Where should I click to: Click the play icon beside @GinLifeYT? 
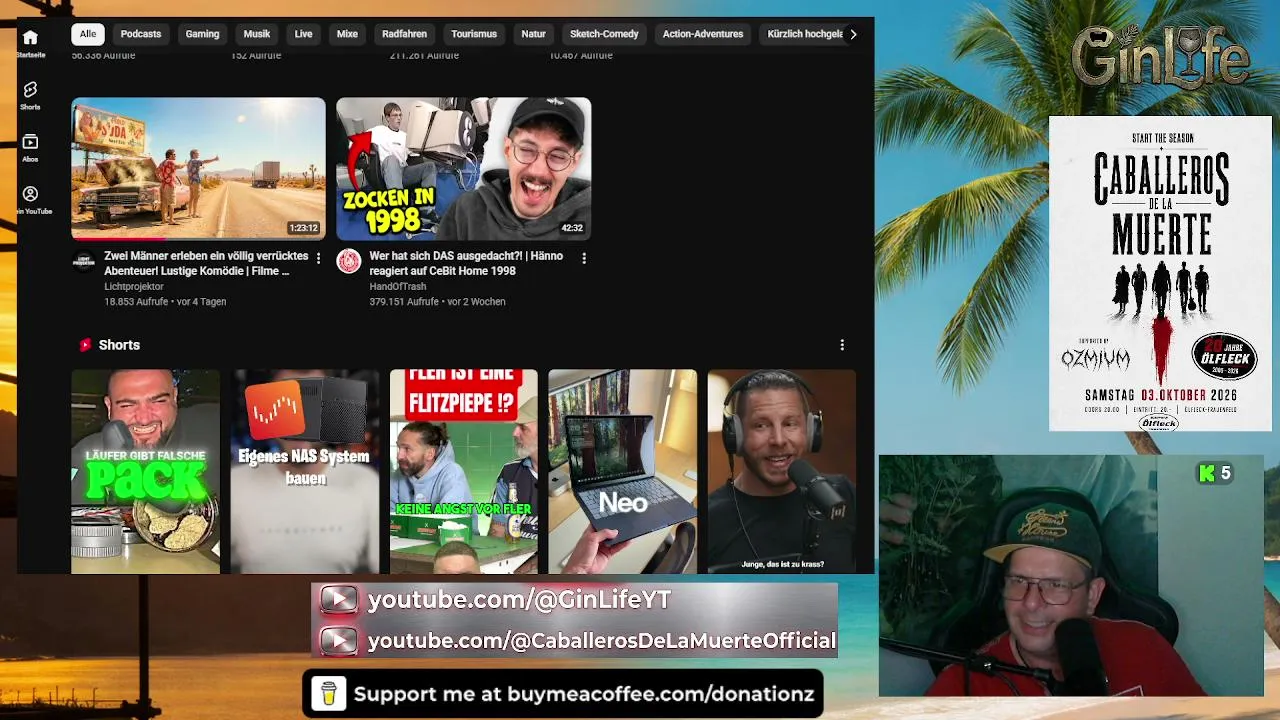(339, 599)
